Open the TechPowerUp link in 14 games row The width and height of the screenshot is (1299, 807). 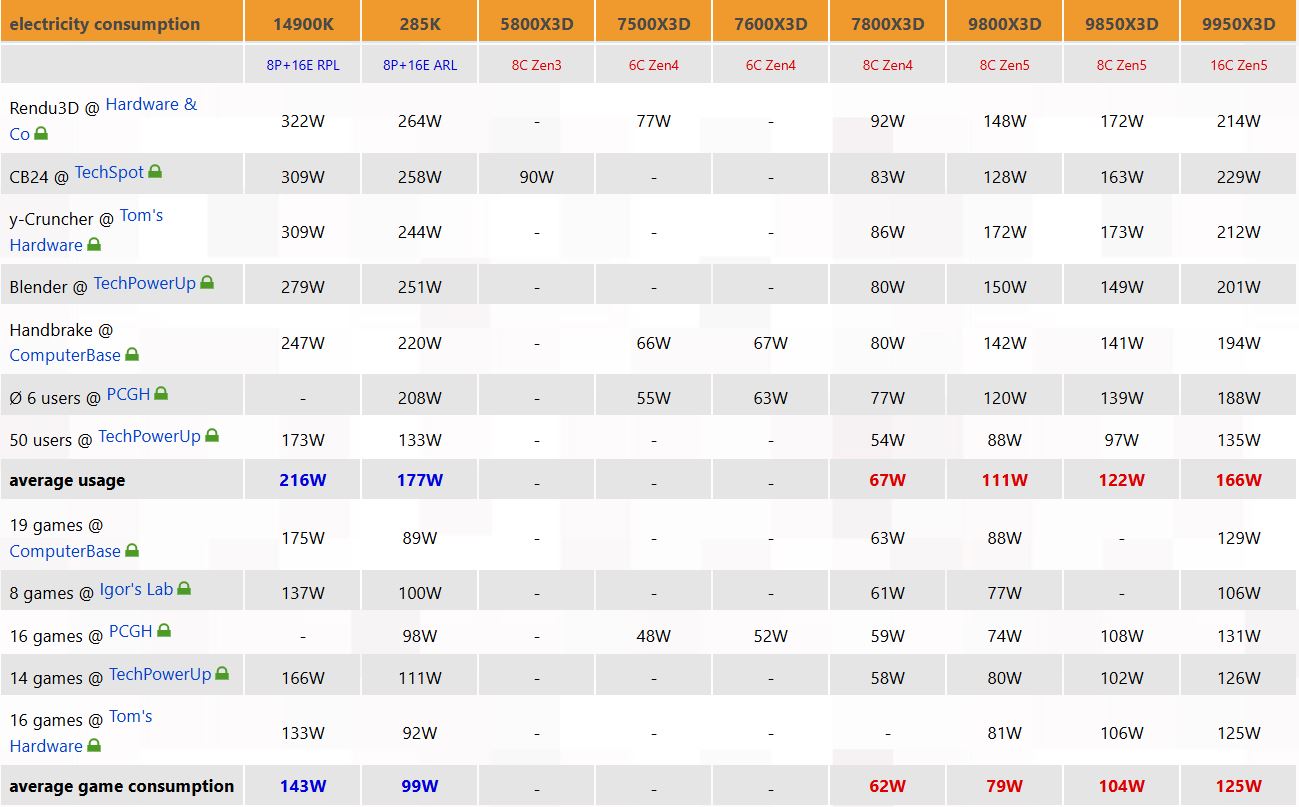(160, 674)
